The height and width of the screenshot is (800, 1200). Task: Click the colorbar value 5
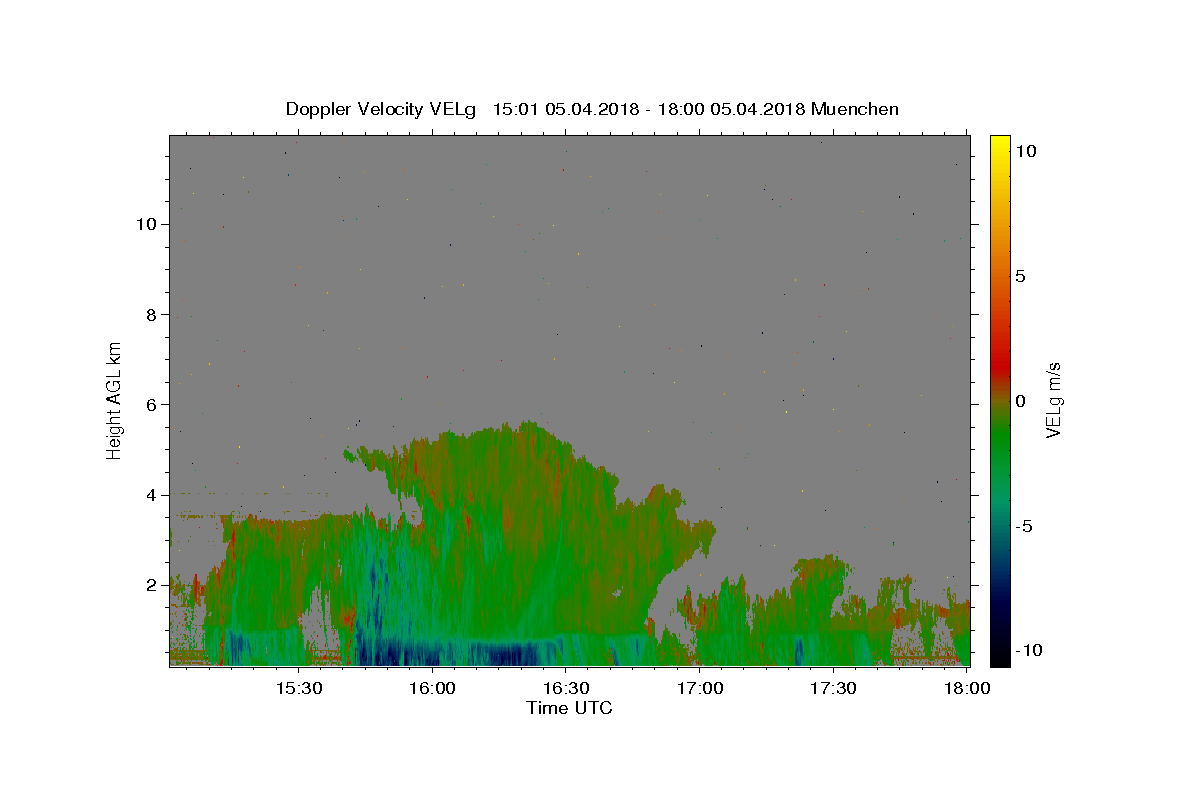(x=1020, y=276)
